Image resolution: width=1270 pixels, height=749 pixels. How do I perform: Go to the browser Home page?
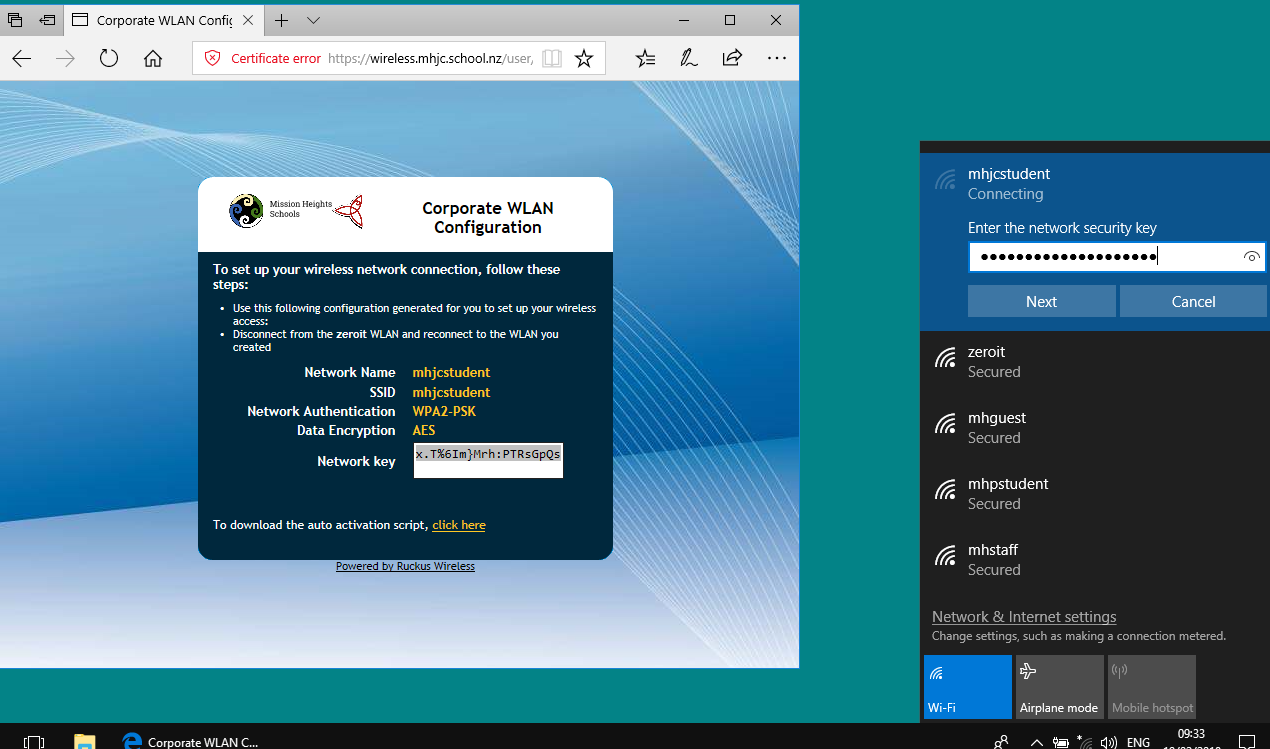click(153, 59)
